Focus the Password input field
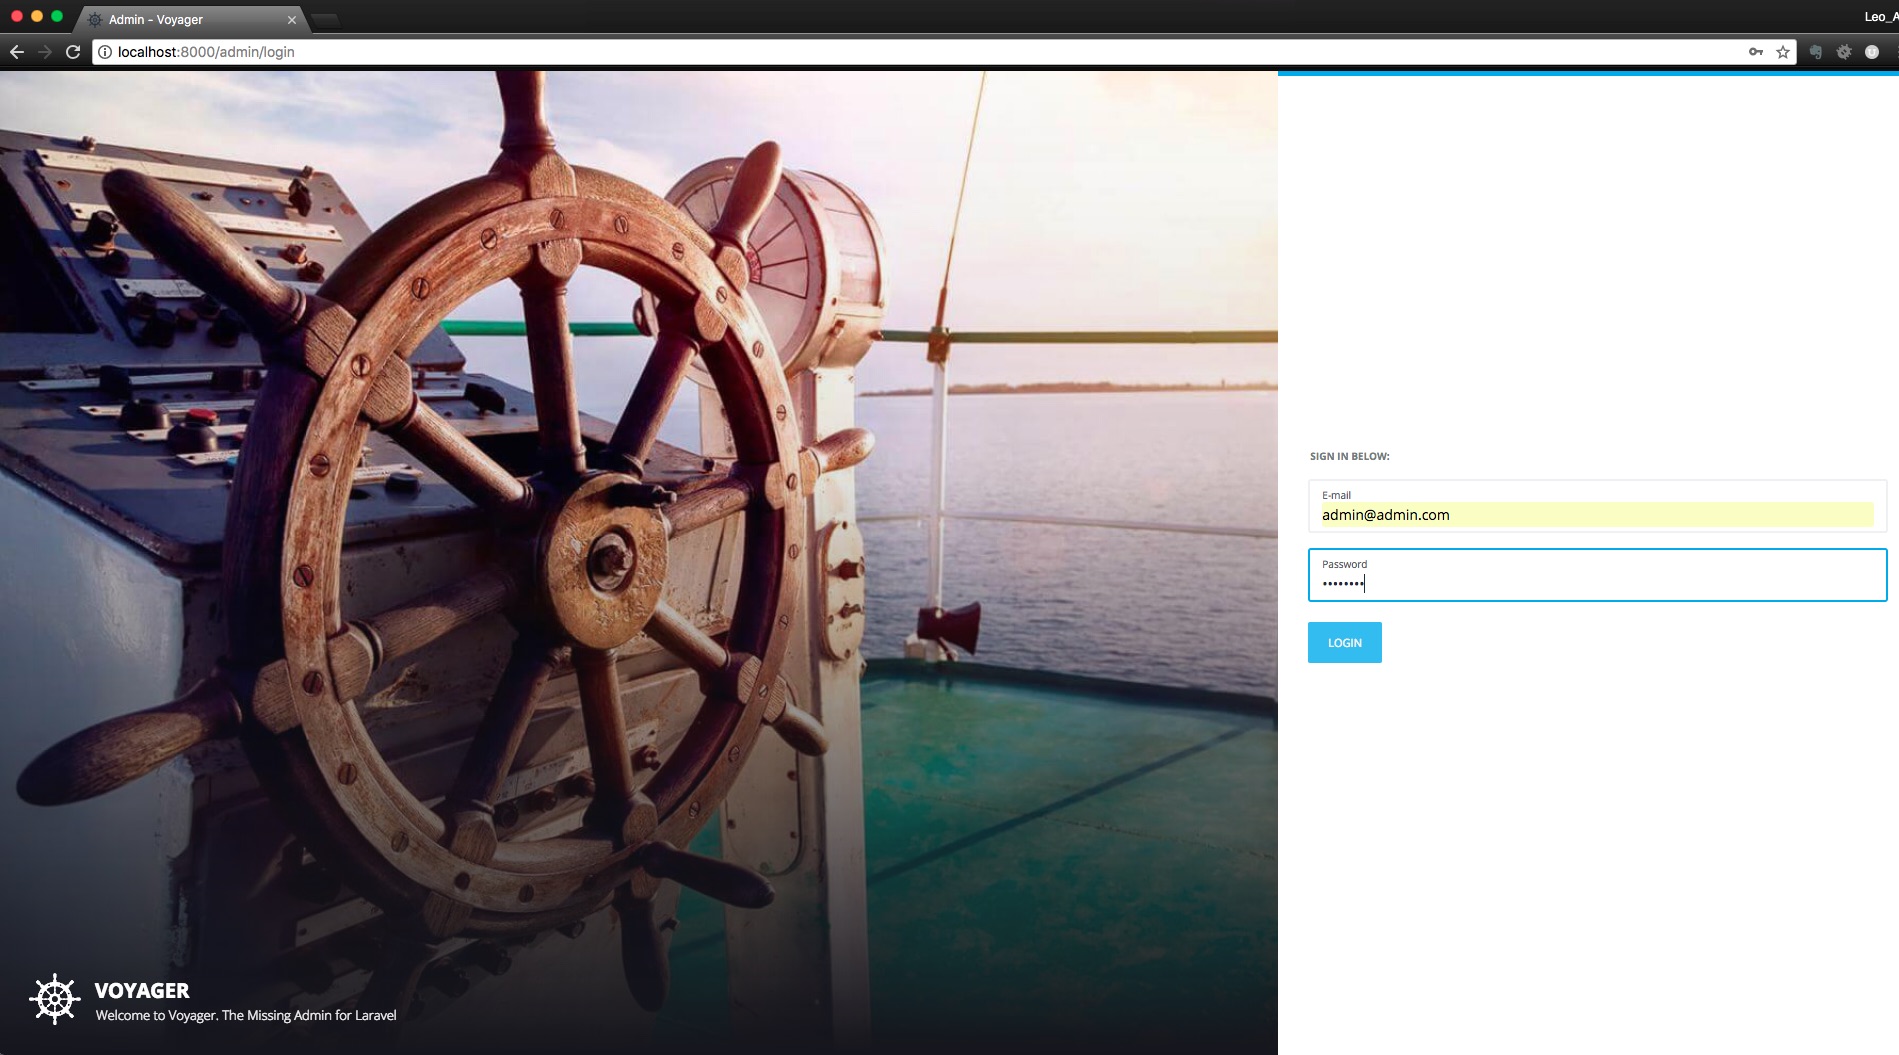The image size is (1899, 1055). pos(1597,575)
